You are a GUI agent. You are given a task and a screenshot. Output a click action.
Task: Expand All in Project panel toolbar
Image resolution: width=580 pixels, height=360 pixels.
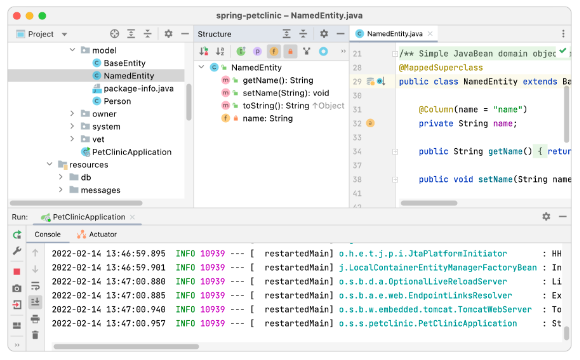pos(131,34)
